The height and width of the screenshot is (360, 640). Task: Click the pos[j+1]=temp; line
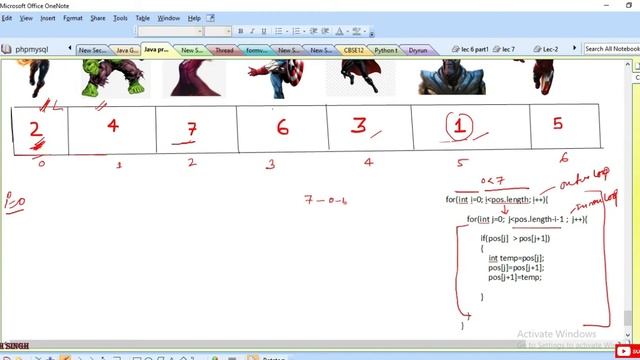tap(515, 277)
